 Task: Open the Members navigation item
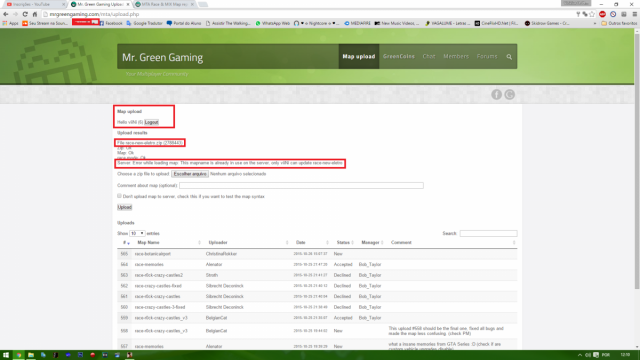[456, 56]
